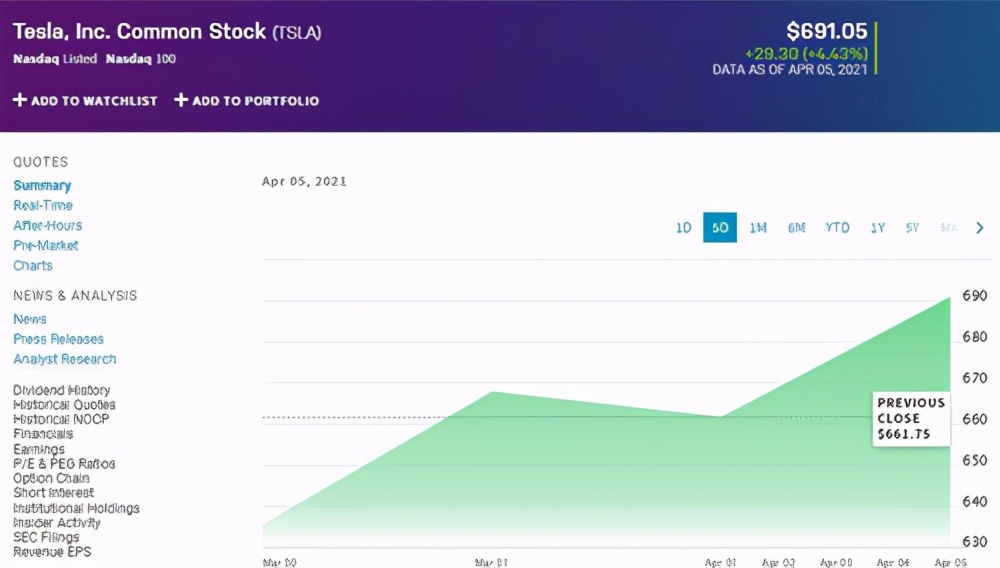Open the Revenue EPS page
This screenshot has width=1000, height=568.
(52, 552)
